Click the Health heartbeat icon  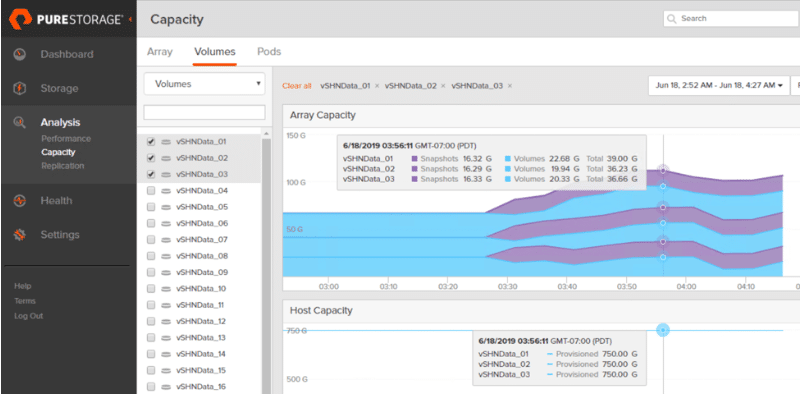pyautogui.click(x=19, y=201)
